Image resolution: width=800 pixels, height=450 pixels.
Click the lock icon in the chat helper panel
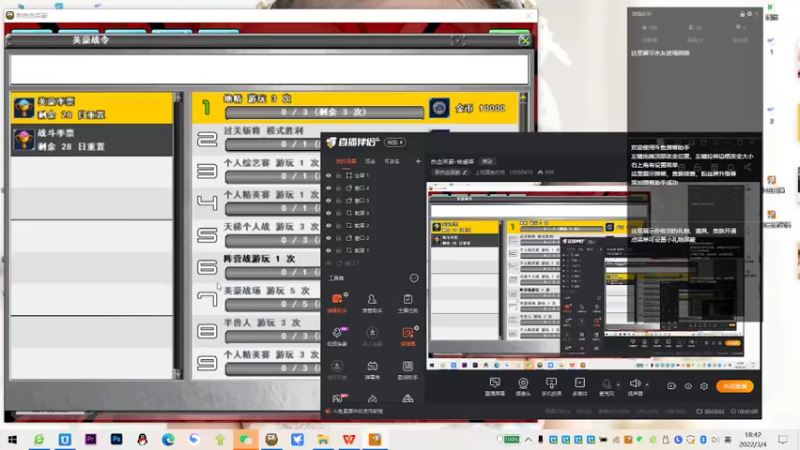point(742,14)
